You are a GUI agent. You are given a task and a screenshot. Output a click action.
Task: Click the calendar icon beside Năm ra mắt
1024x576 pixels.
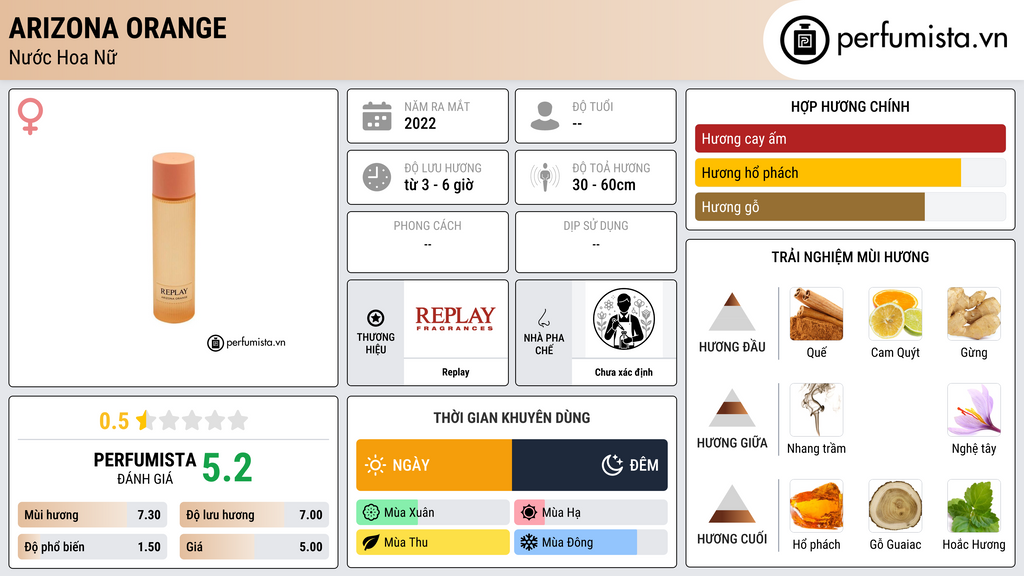click(x=377, y=116)
